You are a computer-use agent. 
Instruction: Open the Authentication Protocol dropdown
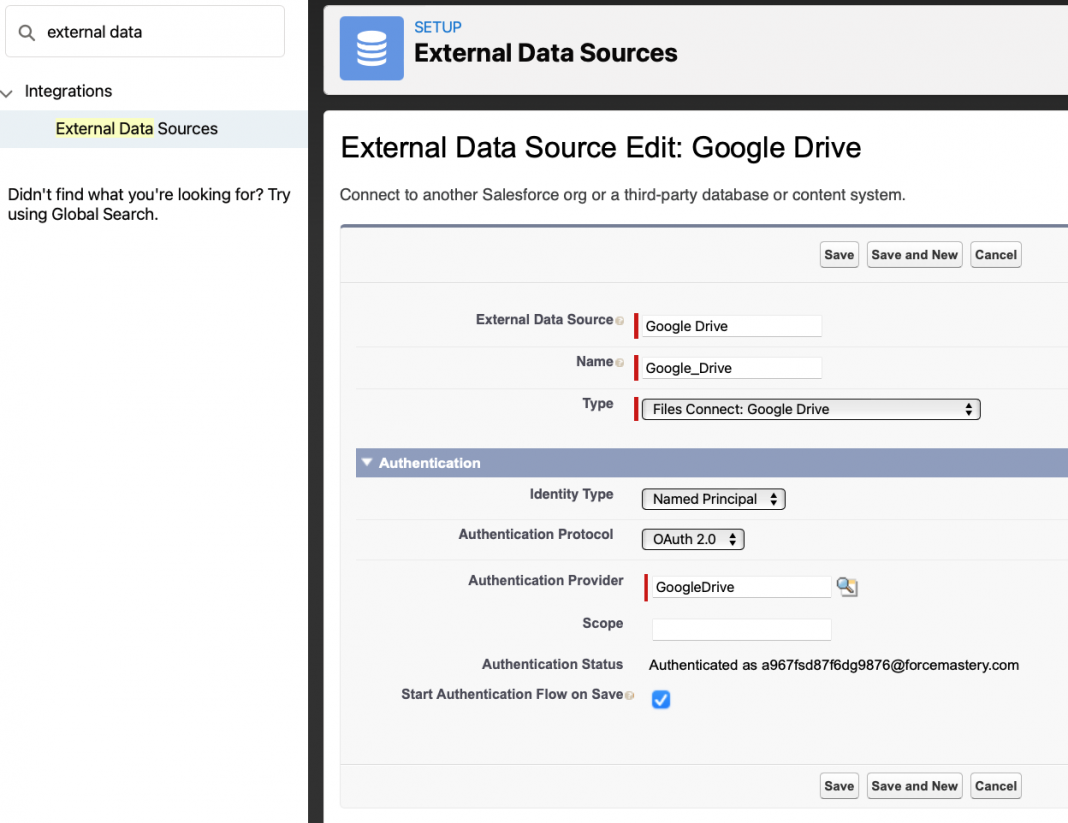pos(693,540)
